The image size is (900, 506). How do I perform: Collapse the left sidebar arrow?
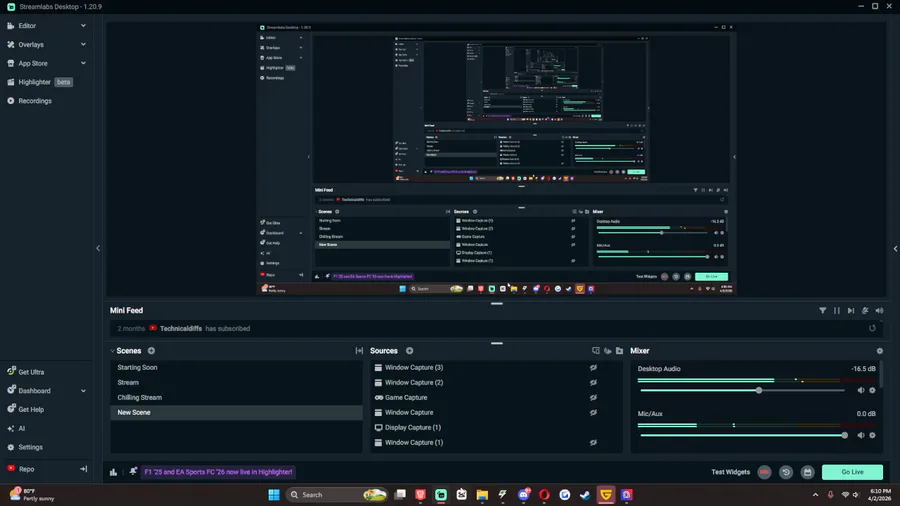(98, 248)
